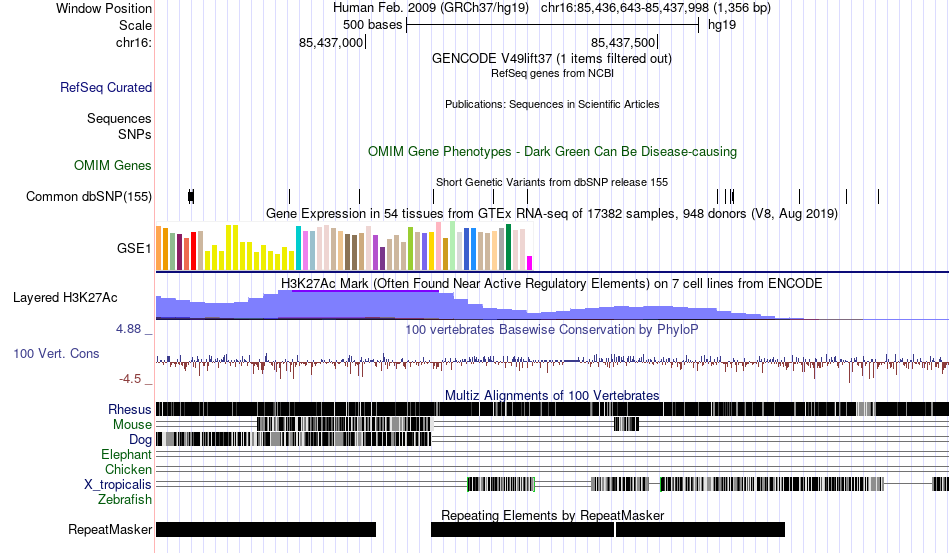This screenshot has width=950, height=553.
Task: Click the OMIM Gene Phenotypes track title
Action: pos(552,151)
